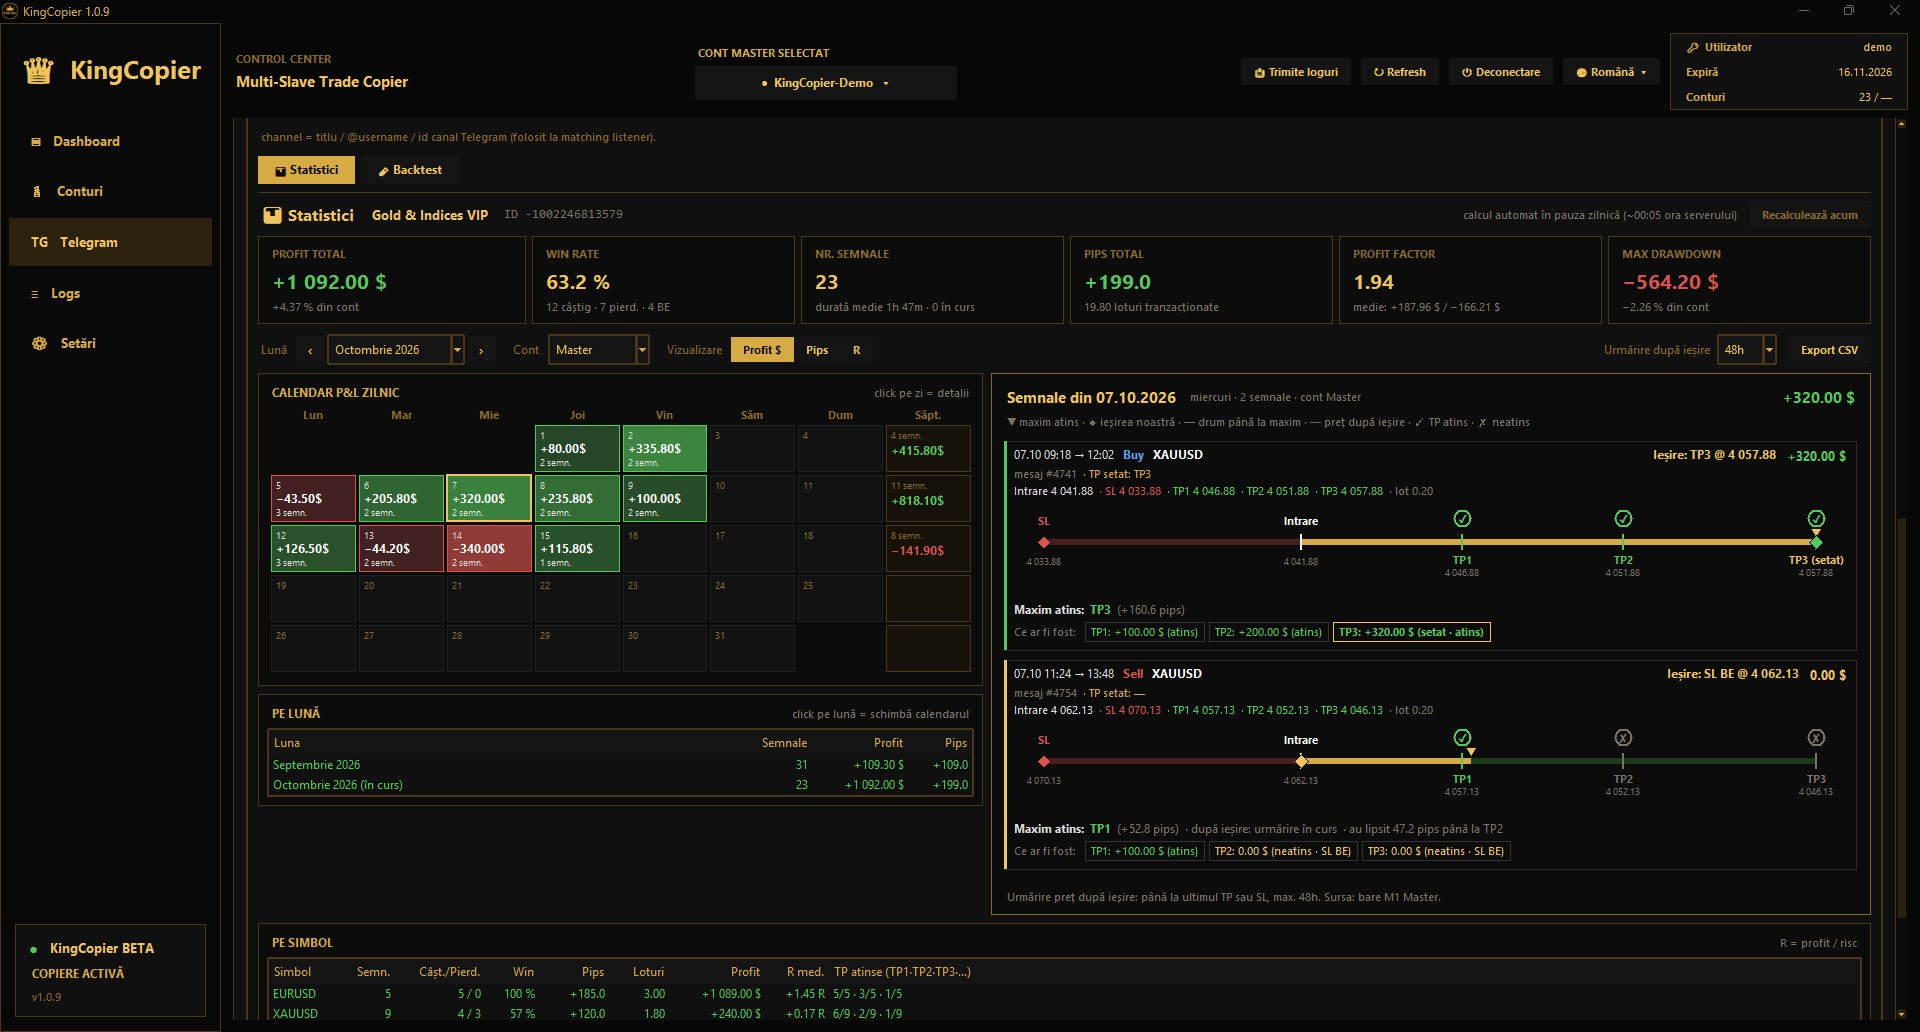The image size is (1920, 1032).
Task: Click SL diamond marker on Buy timeline
Action: [1044, 542]
